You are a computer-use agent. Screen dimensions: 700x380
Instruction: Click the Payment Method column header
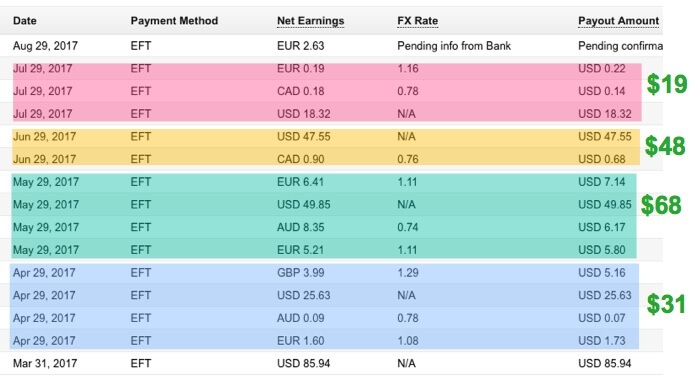[174, 21]
